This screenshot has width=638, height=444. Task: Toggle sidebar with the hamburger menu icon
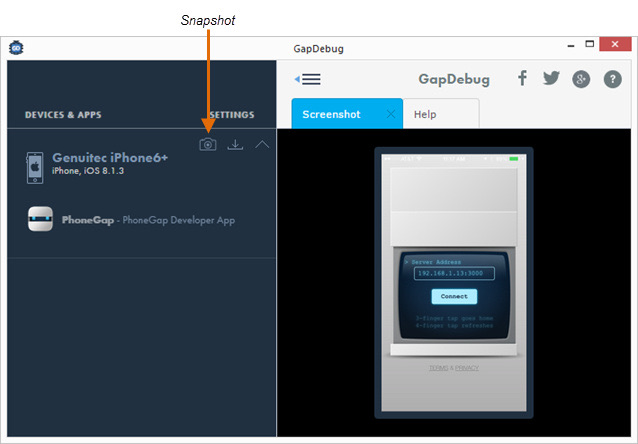(x=308, y=79)
